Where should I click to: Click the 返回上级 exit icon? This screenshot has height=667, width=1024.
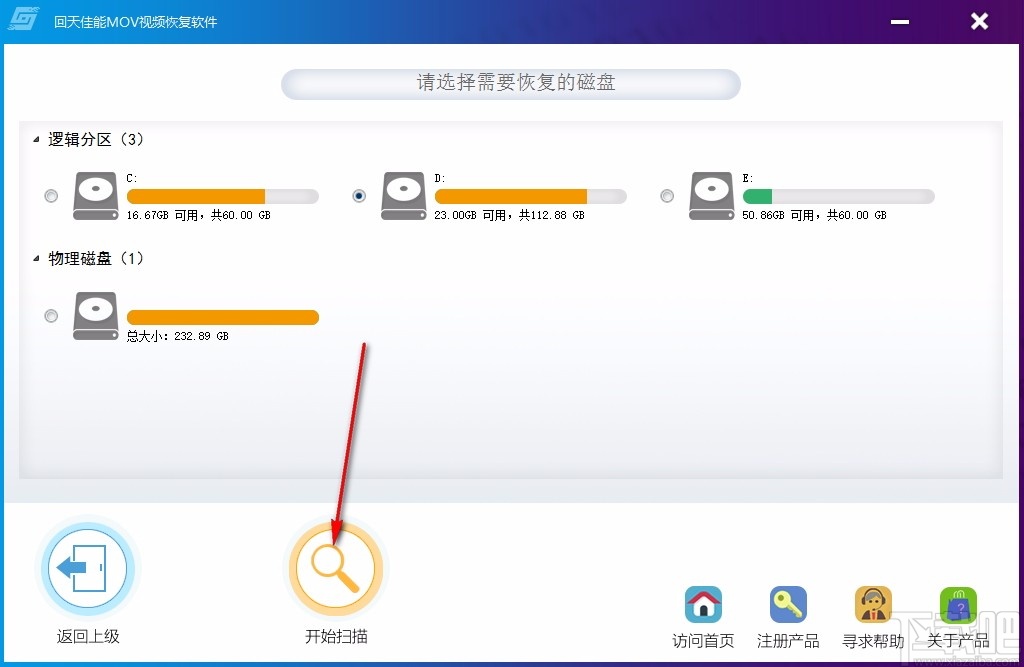point(88,567)
